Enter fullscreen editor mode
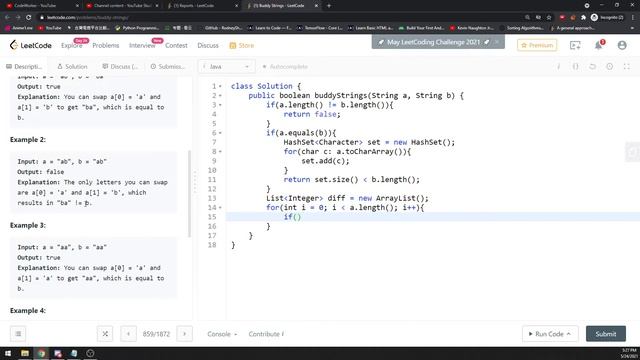640x360 pixels. (x=627, y=67)
